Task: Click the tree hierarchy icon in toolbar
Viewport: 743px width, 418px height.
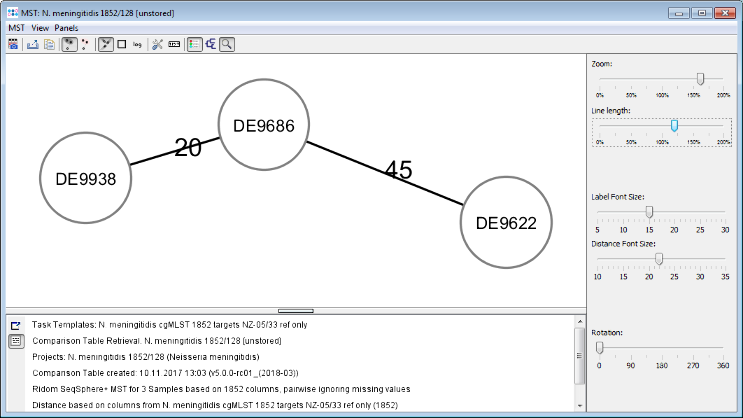Action: (211, 44)
